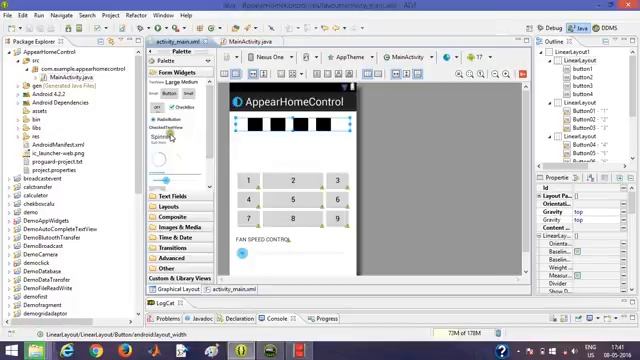Open Google Chrome from the taskbar
Image resolution: width=640 pixels, height=360 pixels.
96,351
